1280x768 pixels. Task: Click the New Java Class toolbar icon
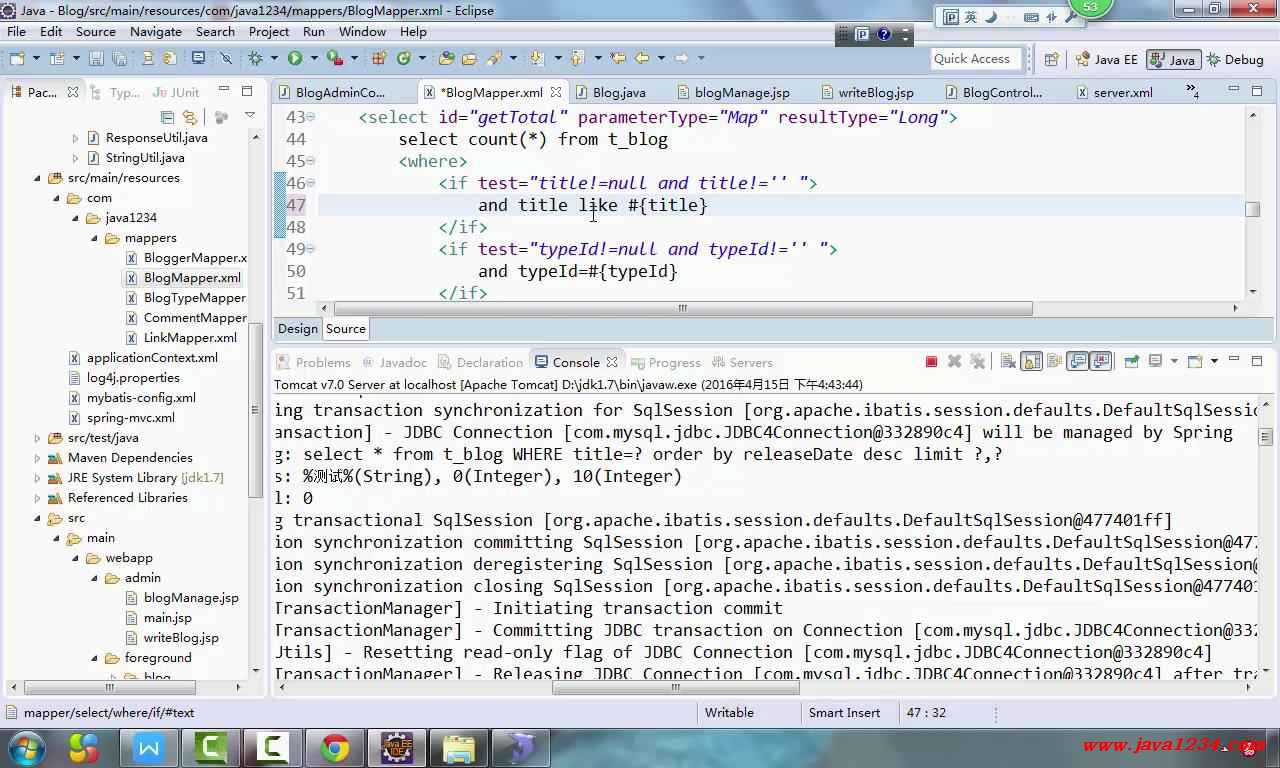pyautogui.click(x=404, y=58)
